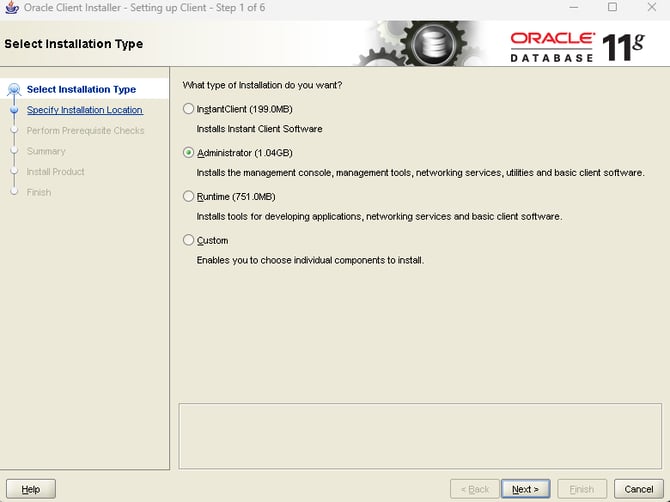Select the Runtime installation radio button
Viewport: 670px width, 502px height.
[189, 197]
